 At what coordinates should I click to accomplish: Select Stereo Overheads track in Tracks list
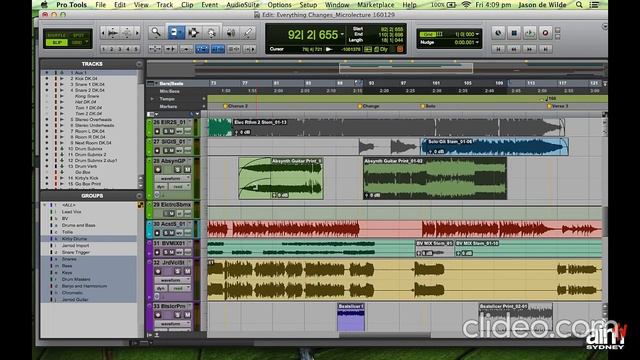(x=93, y=120)
